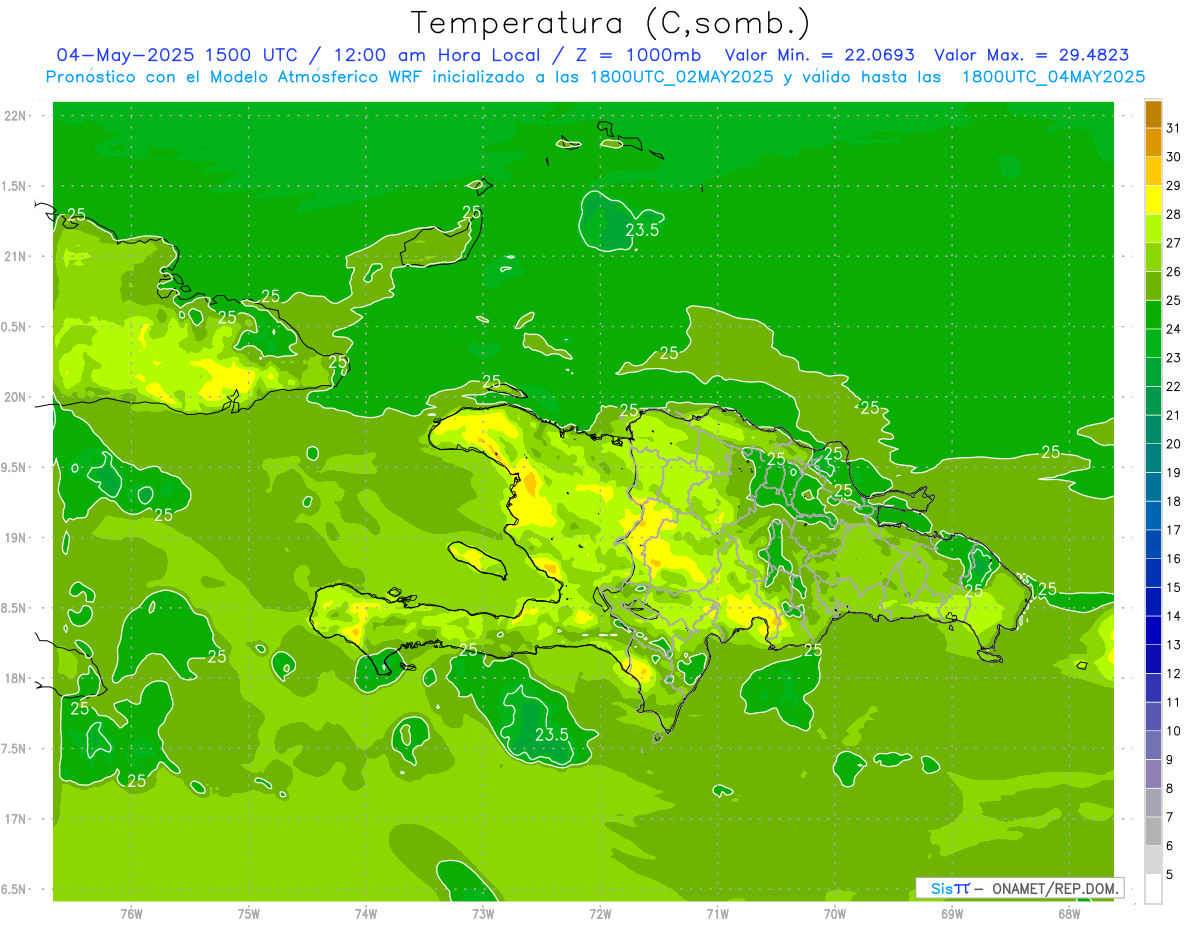
Task: Click the gray color bar segment between 6 and 7
Action: (1153, 832)
